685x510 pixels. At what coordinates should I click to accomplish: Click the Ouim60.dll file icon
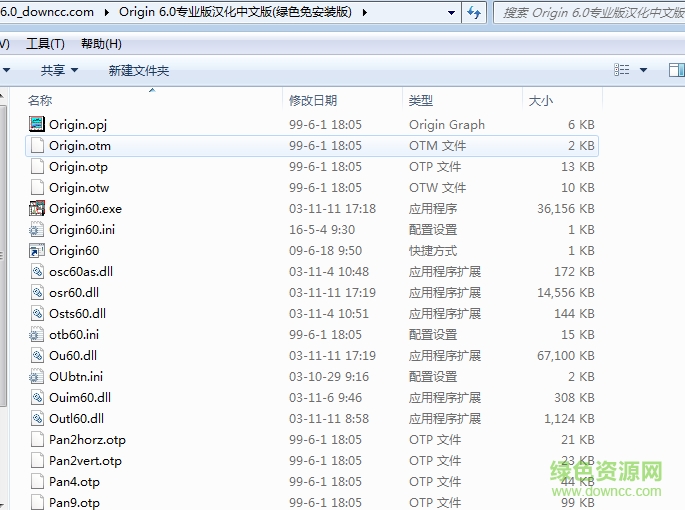37,397
